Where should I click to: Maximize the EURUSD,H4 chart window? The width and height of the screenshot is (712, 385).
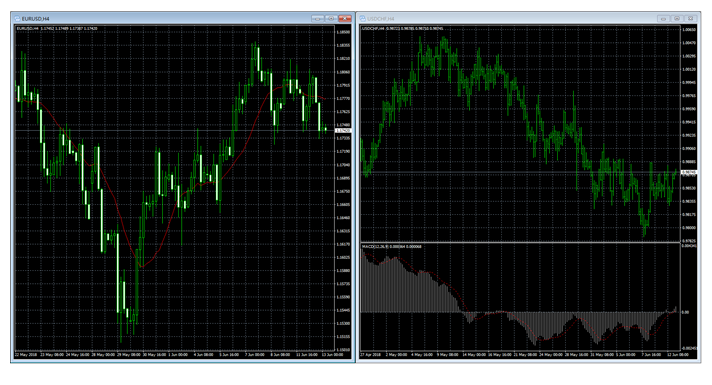click(x=331, y=19)
